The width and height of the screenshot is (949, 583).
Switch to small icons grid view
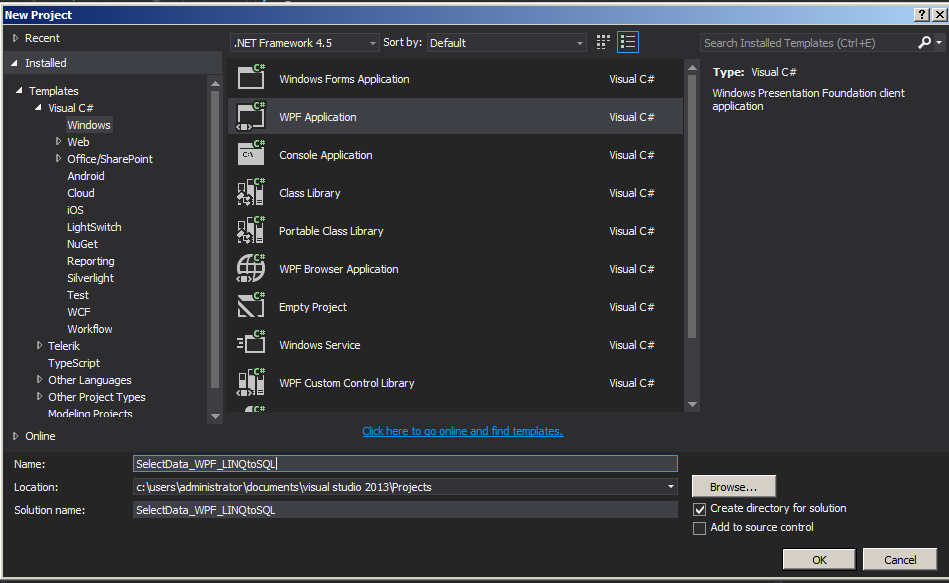(x=603, y=42)
